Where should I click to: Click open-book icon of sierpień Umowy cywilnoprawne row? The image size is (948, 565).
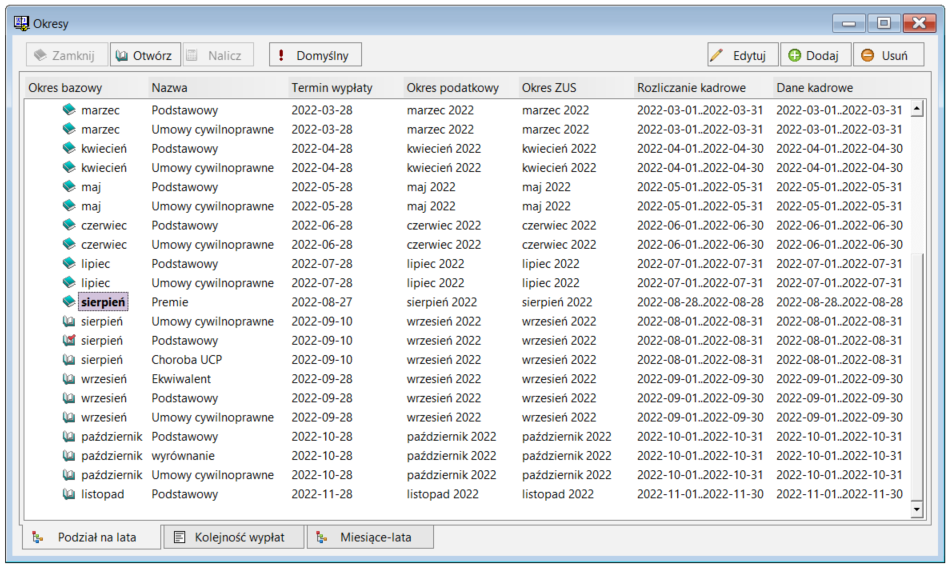click(70, 321)
